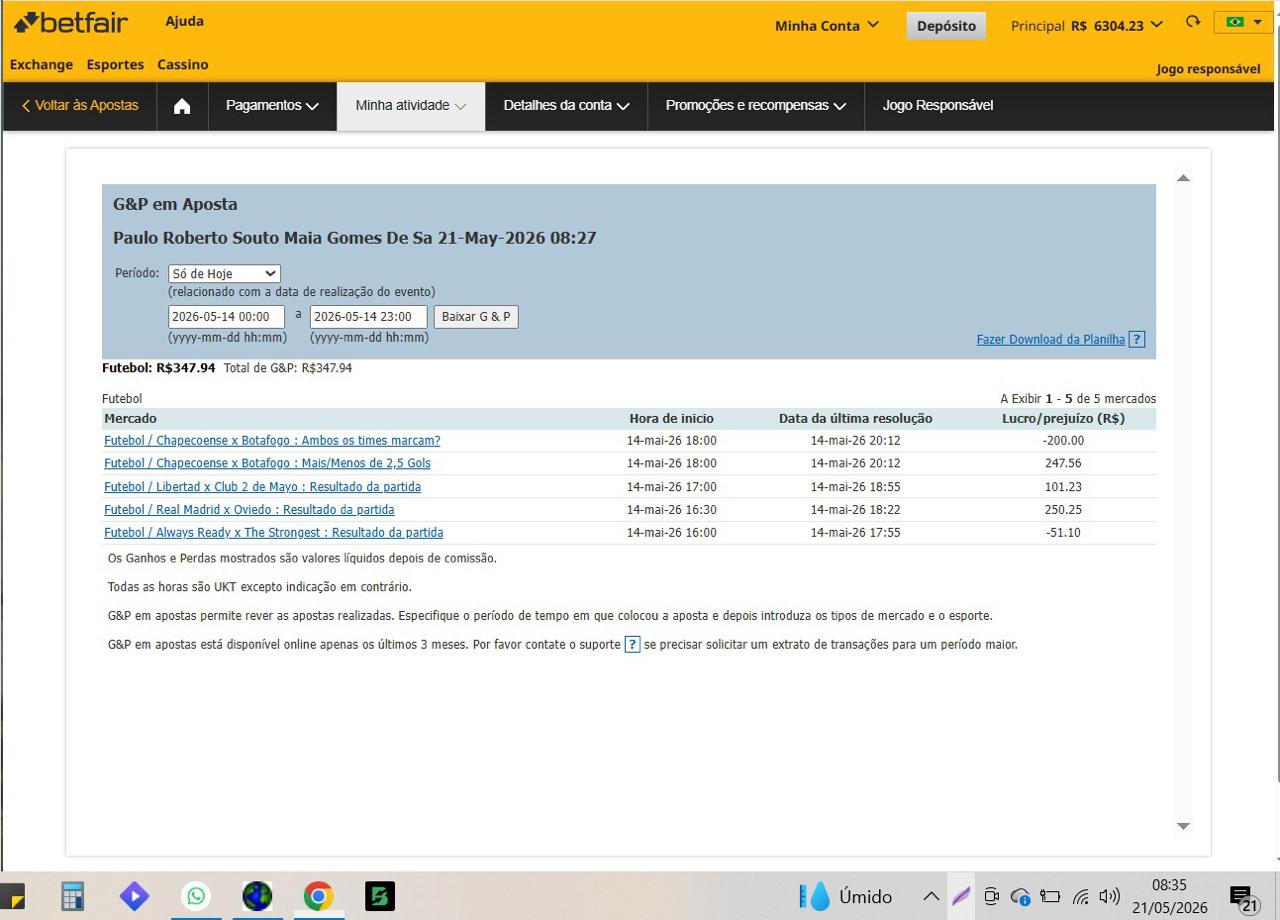Click the refresh balance icon

click(1192, 22)
